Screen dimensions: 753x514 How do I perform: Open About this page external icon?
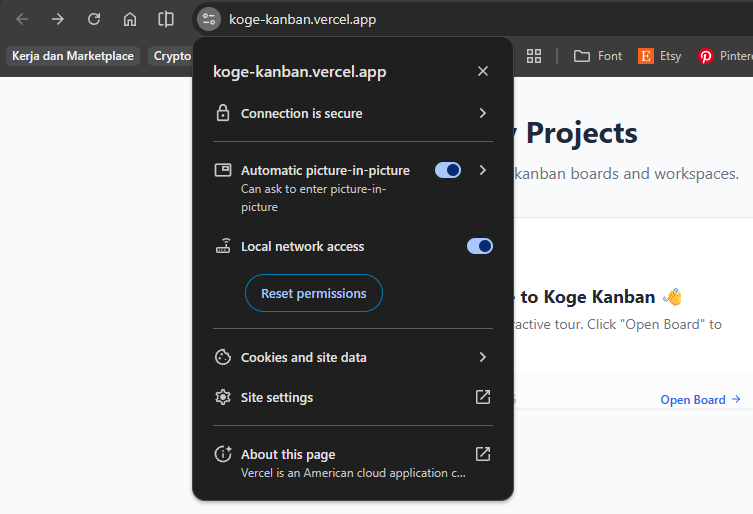click(x=482, y=454)
